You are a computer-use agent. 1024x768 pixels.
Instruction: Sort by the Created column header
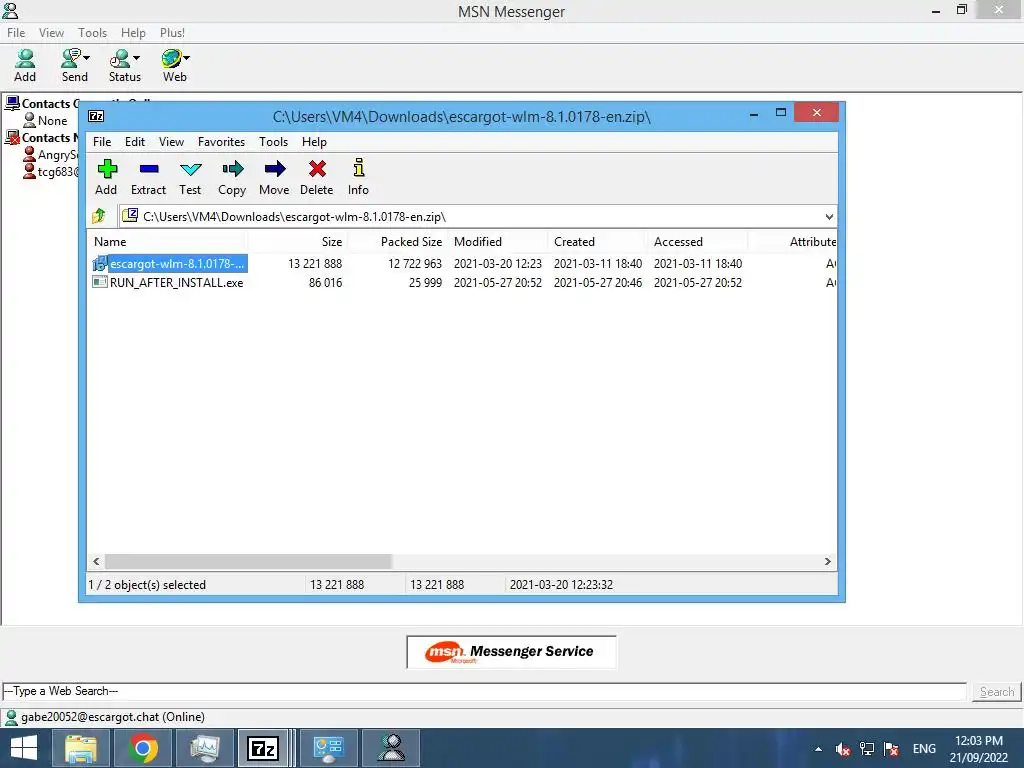598,242
